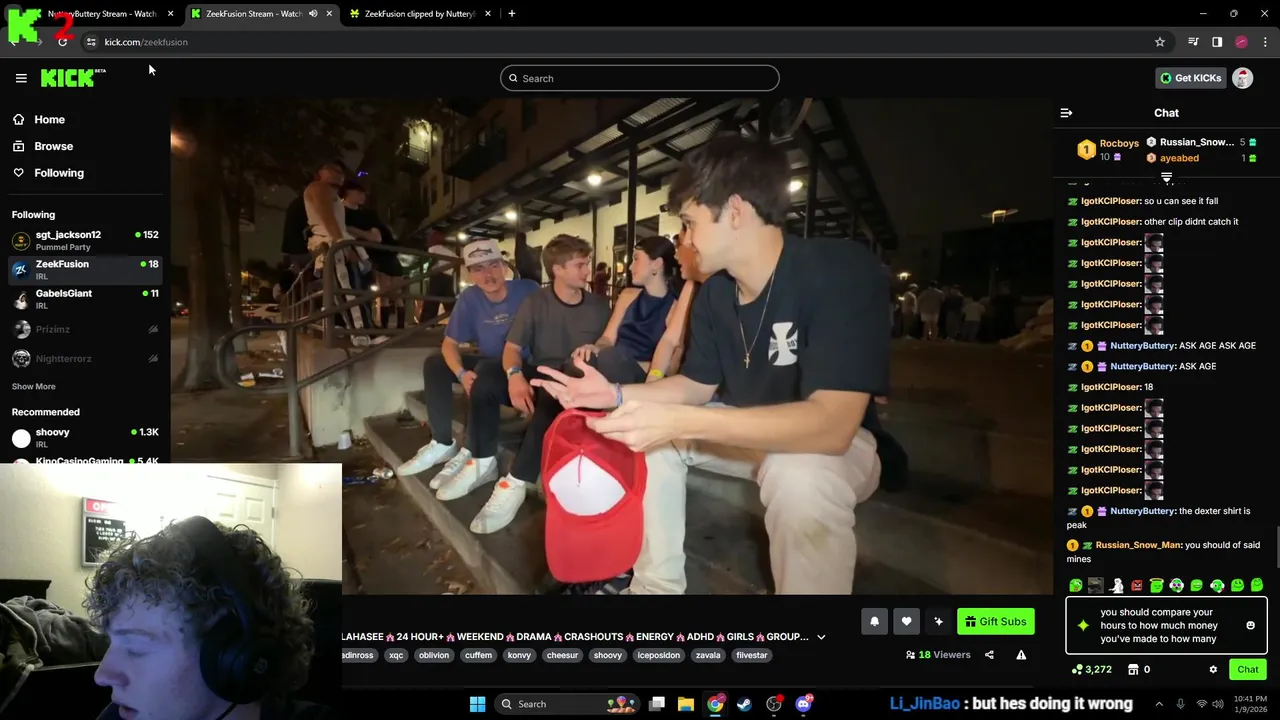This screenshot has width=1280, height=720.
Task: Open GabelsGiant channel
Action: coord(85,298)
